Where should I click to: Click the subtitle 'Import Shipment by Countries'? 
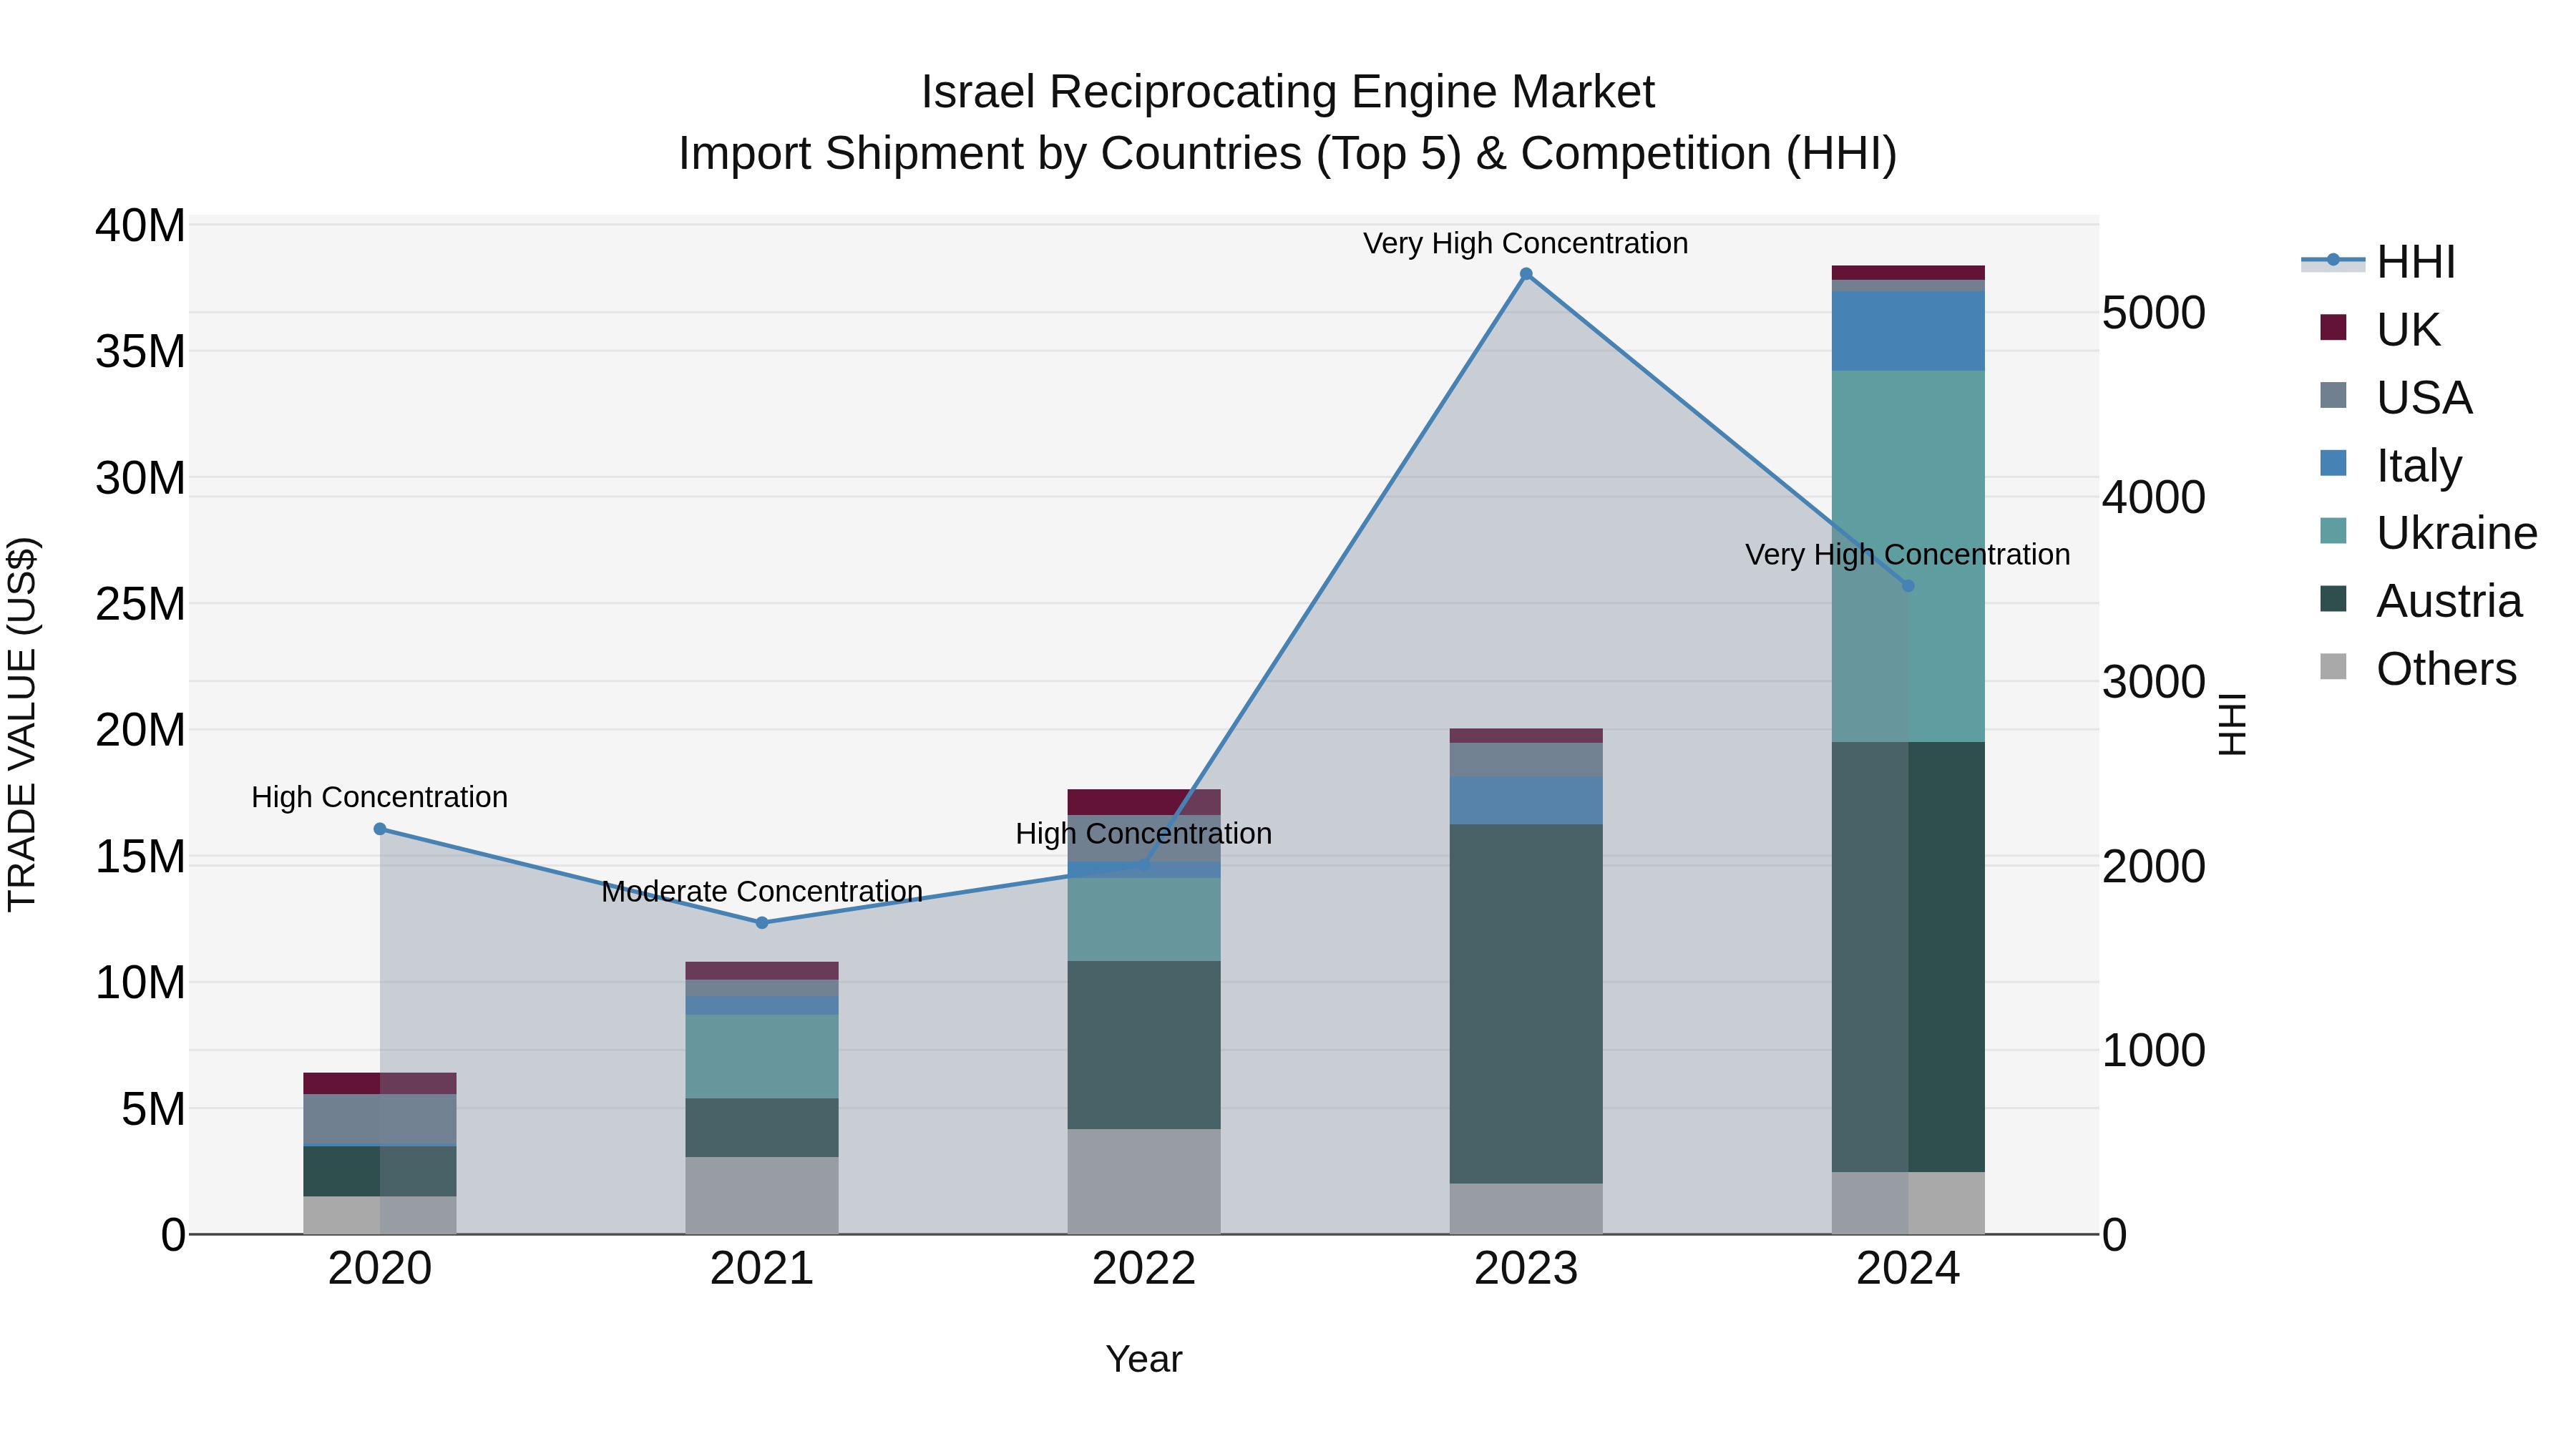tap(991, 154)
